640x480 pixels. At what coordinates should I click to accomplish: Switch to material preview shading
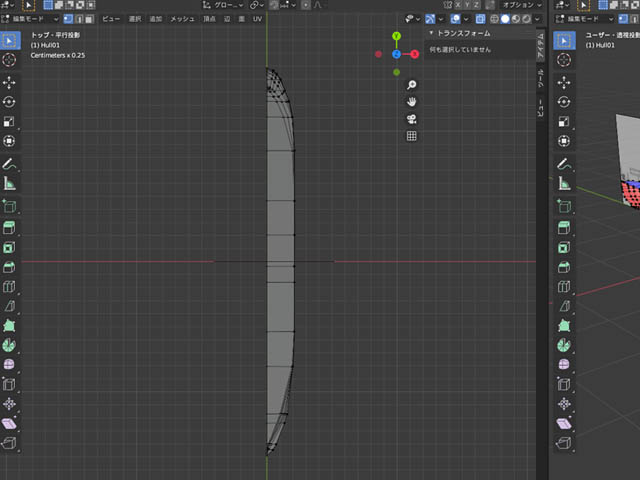coord(516,19)
